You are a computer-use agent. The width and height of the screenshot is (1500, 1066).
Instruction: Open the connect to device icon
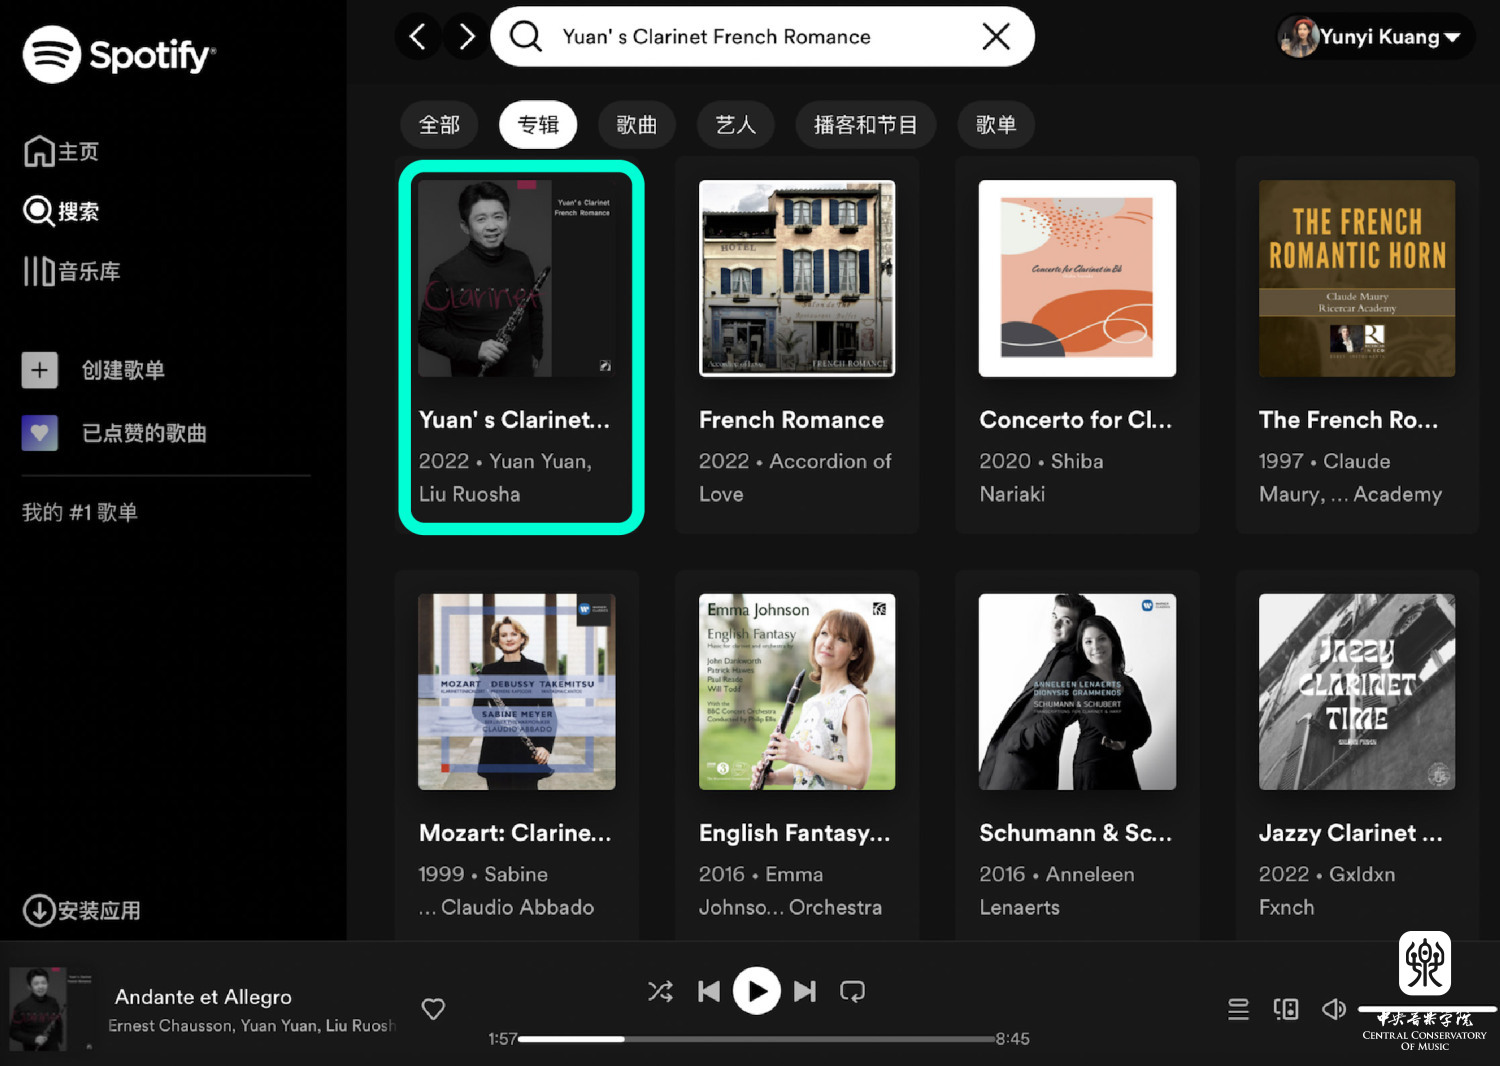(x=1286, y=1010)
